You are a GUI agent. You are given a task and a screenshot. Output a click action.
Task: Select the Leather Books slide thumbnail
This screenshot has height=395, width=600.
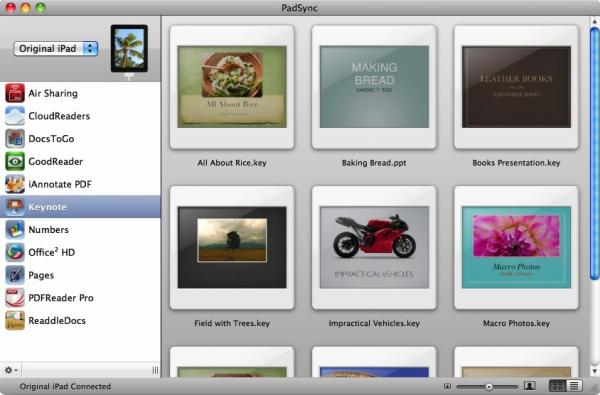coord(516,87)
